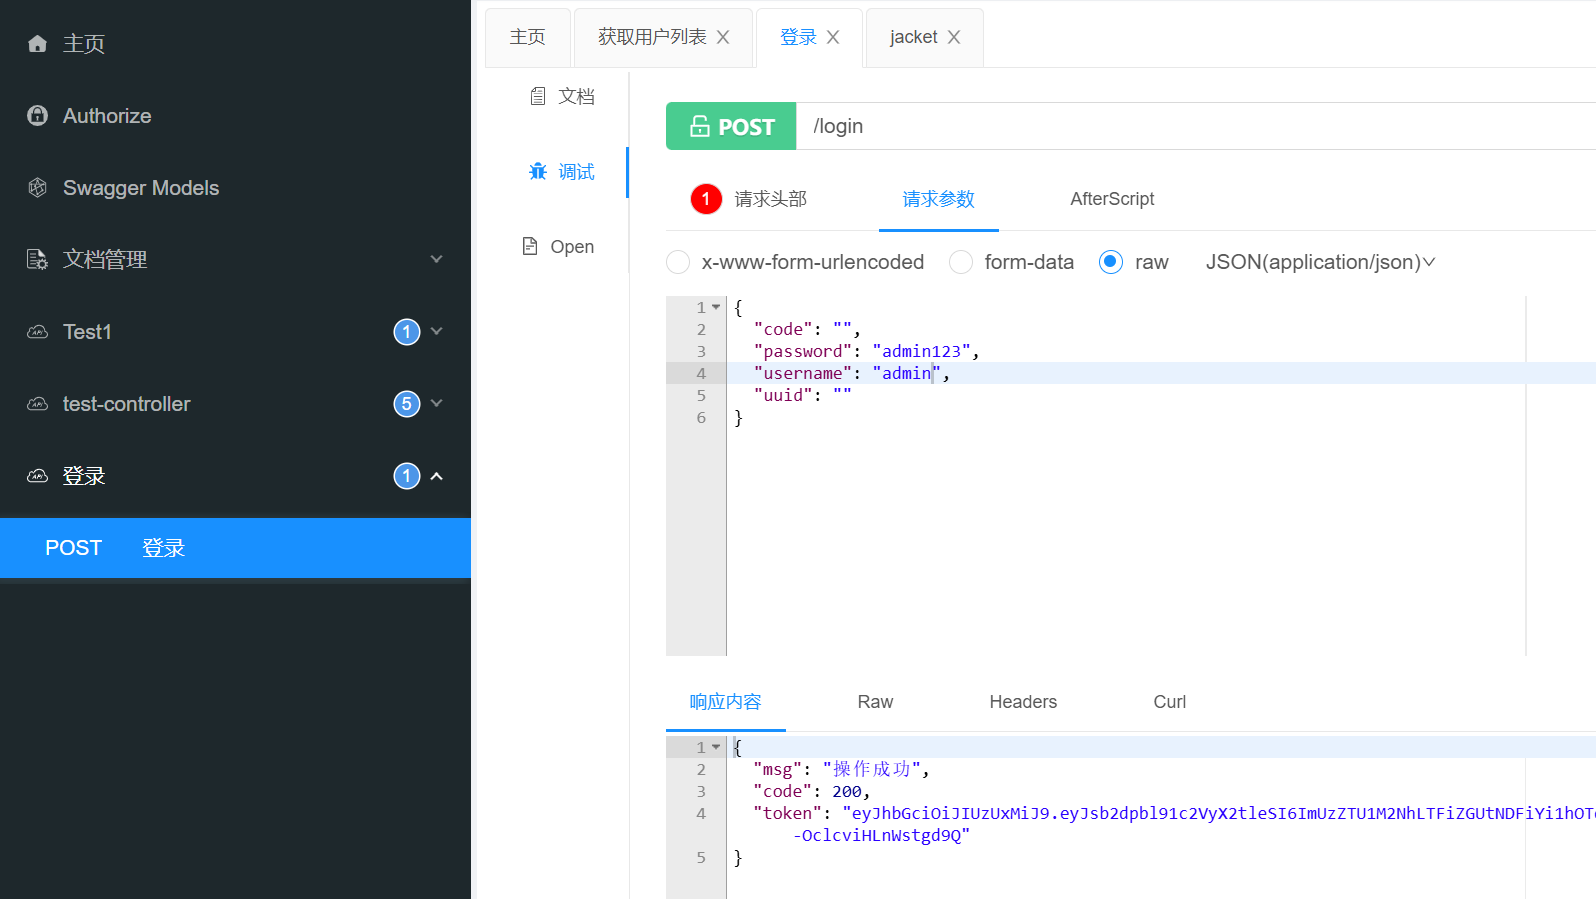
Task: Select the x-www-form-urlencoded radio button
Action: pyautogui.click(x=678, y=262)
